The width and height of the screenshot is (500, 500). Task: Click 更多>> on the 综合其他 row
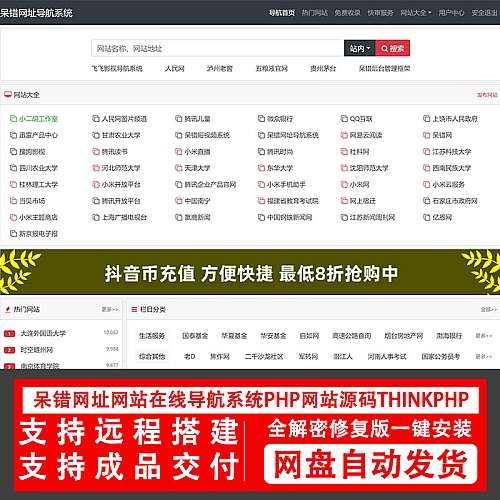(x=484, y=357)
